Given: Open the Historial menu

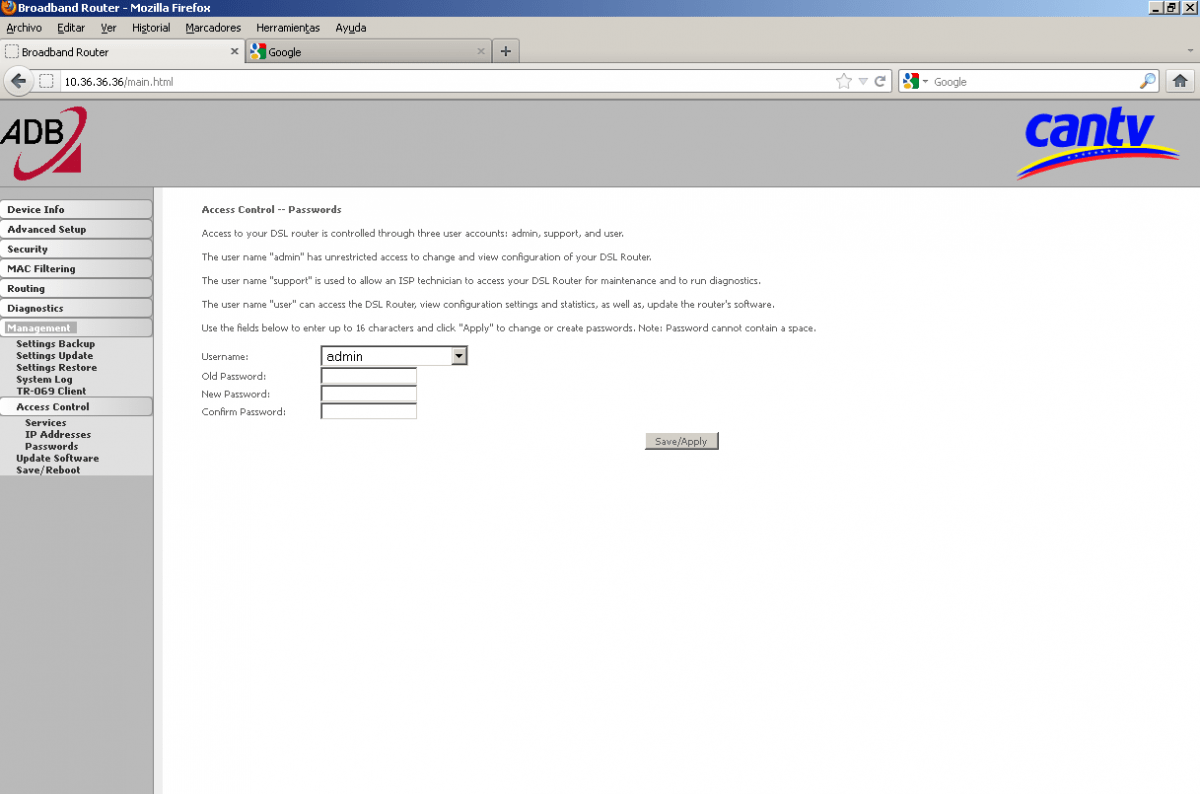Looking at the screenshot, I should pos(151,27).
